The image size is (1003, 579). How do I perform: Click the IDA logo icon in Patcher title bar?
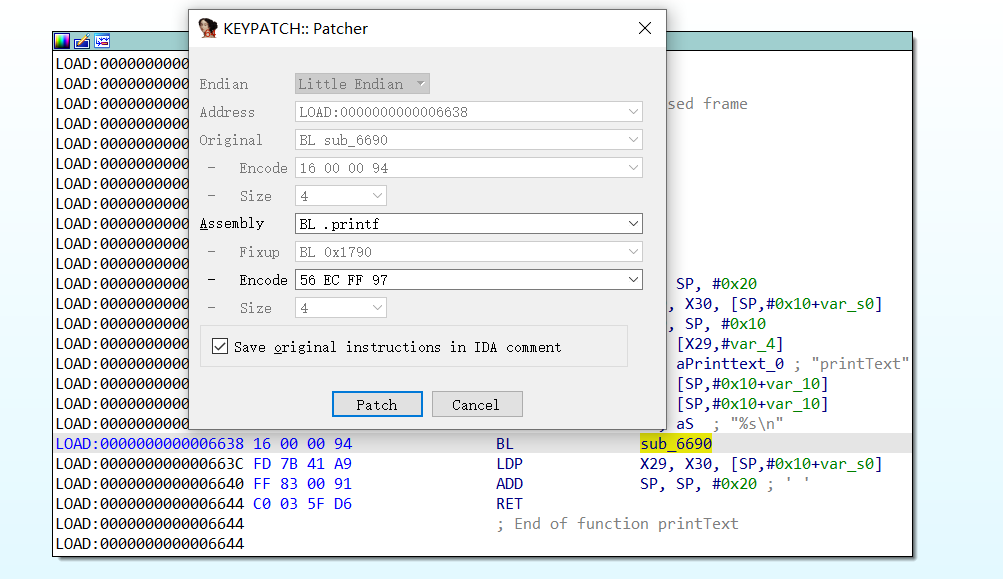point(208,28)
